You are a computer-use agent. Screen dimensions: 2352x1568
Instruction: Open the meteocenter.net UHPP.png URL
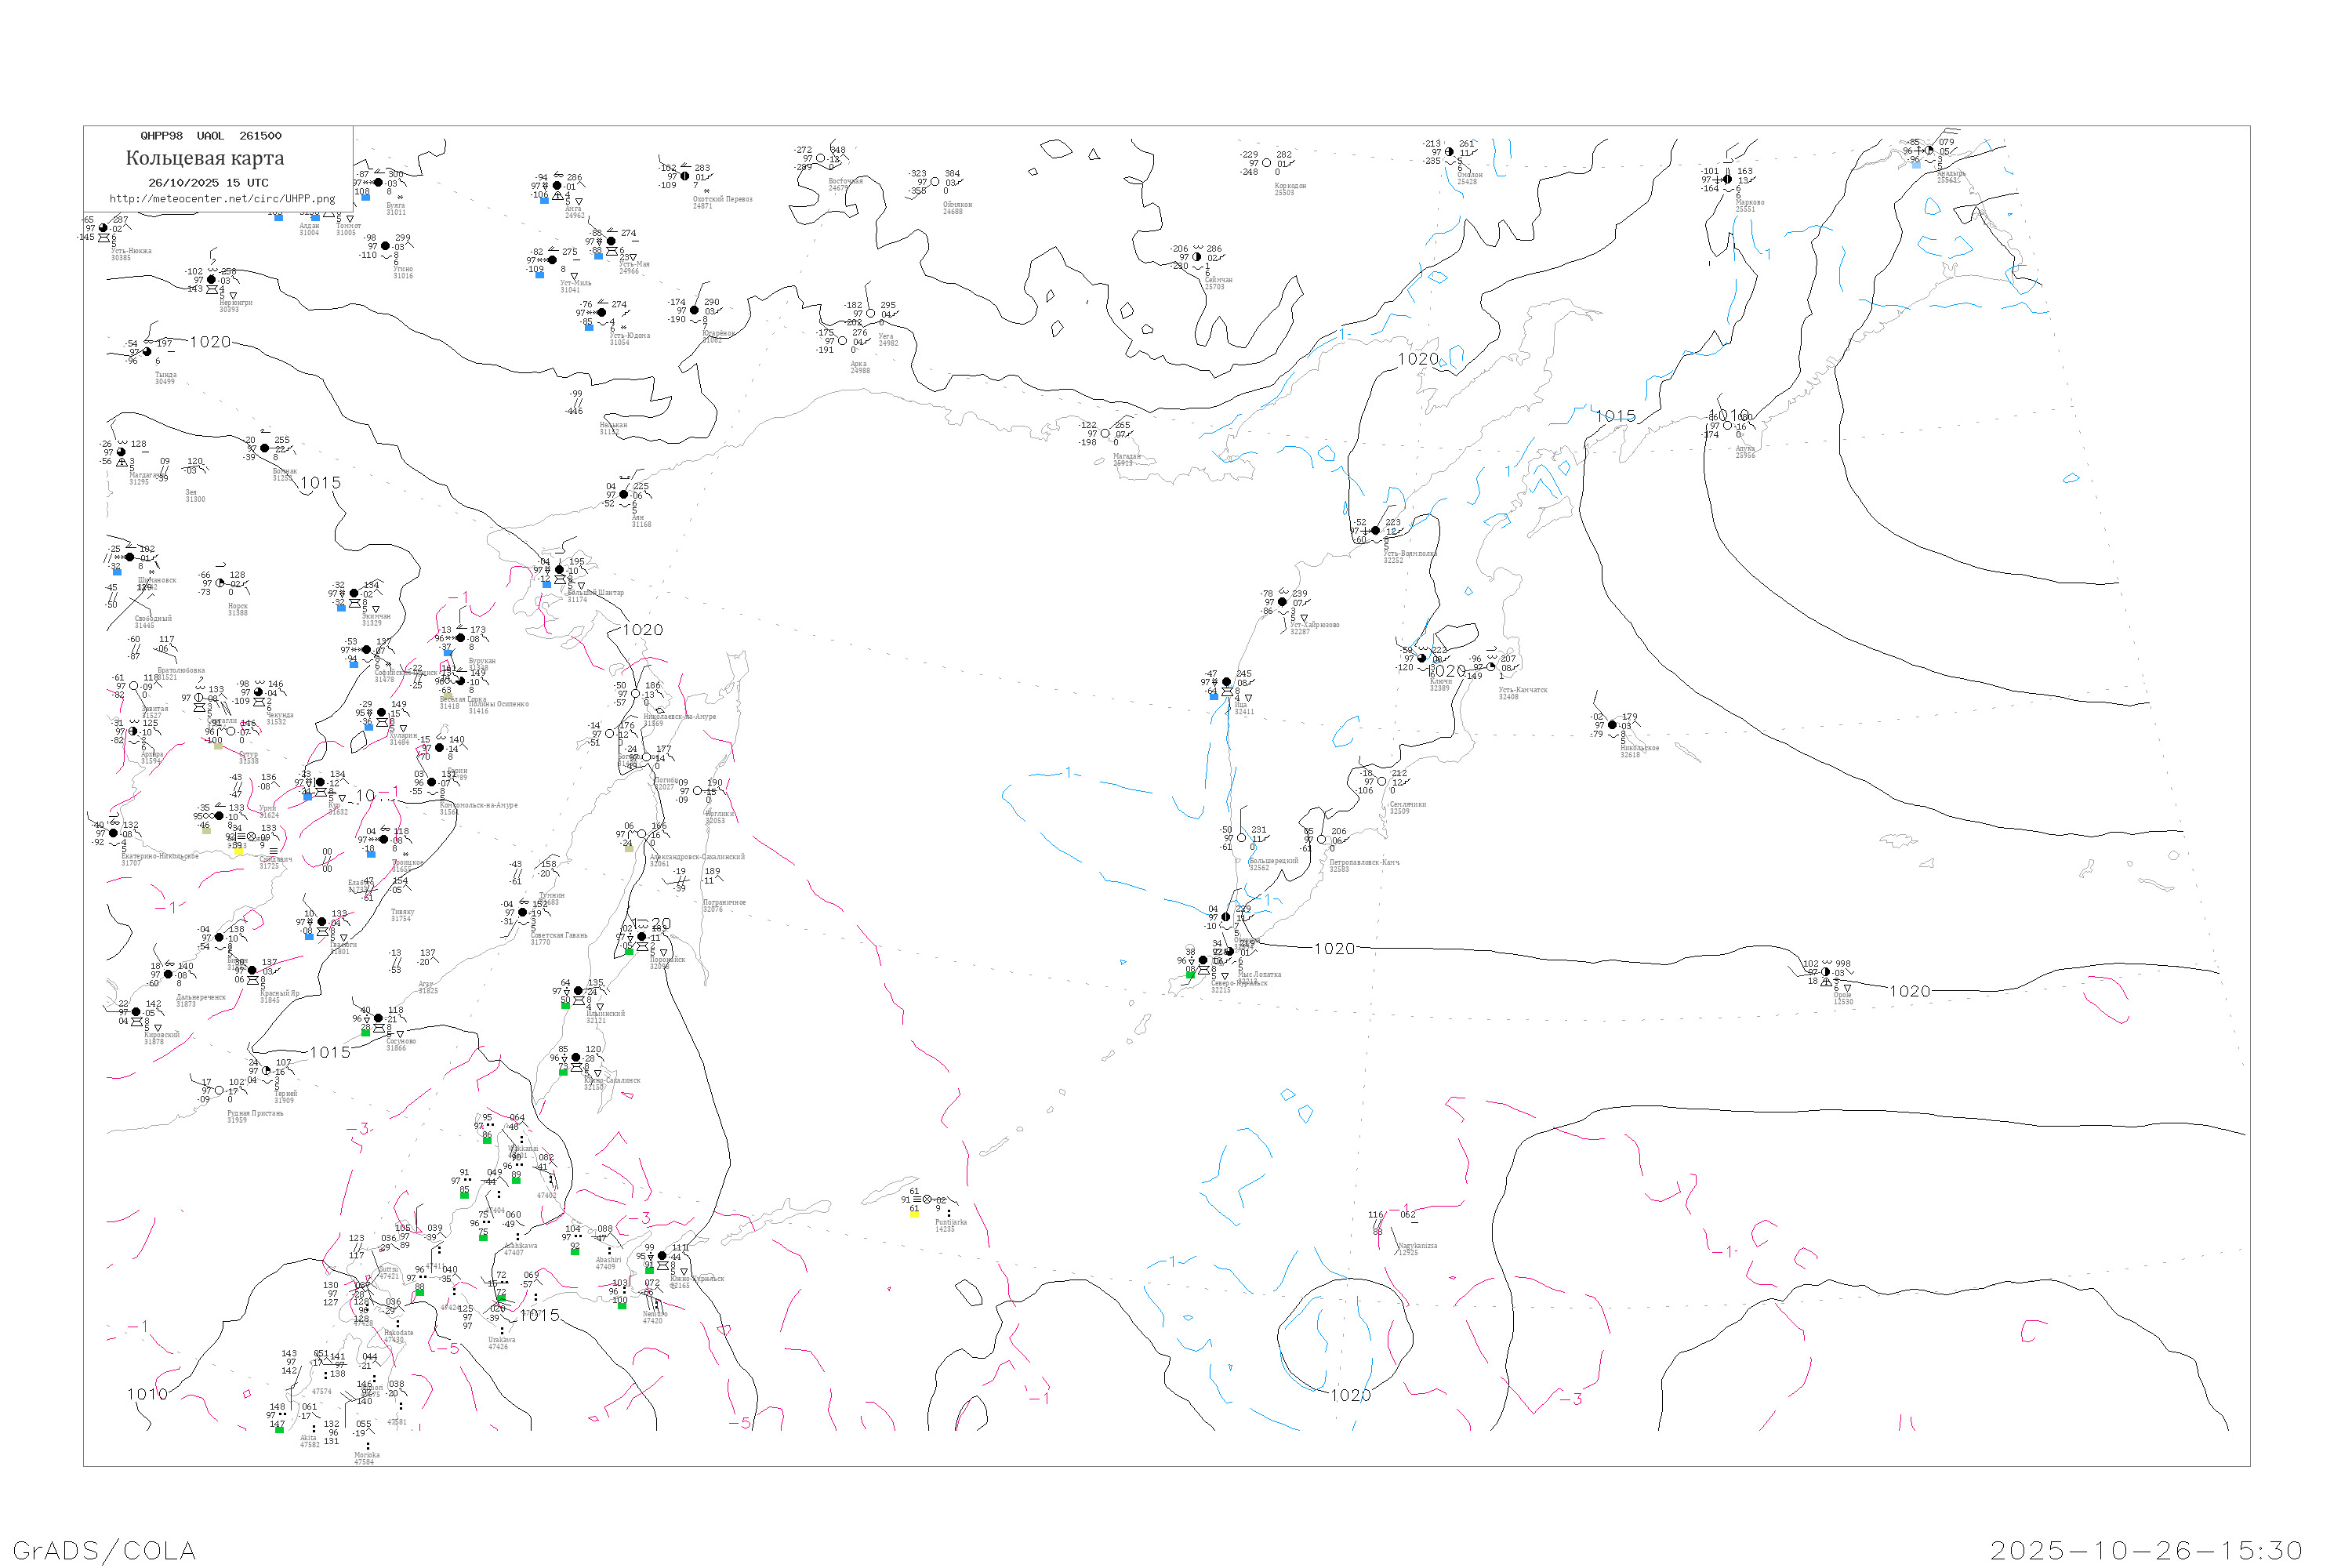(222, 199)
